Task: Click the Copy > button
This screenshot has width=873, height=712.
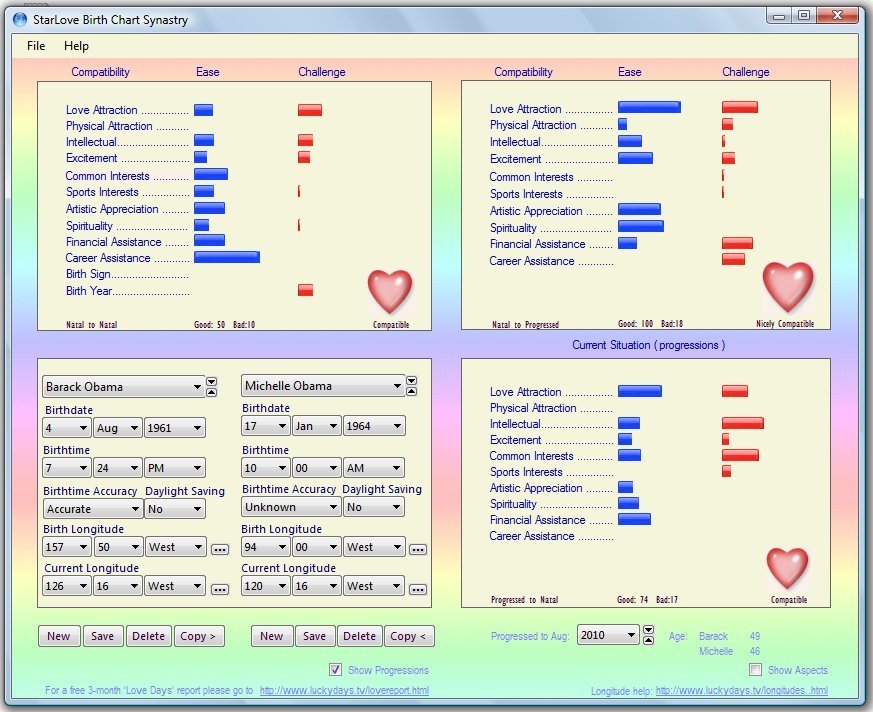Action: (x=199, y=636)
